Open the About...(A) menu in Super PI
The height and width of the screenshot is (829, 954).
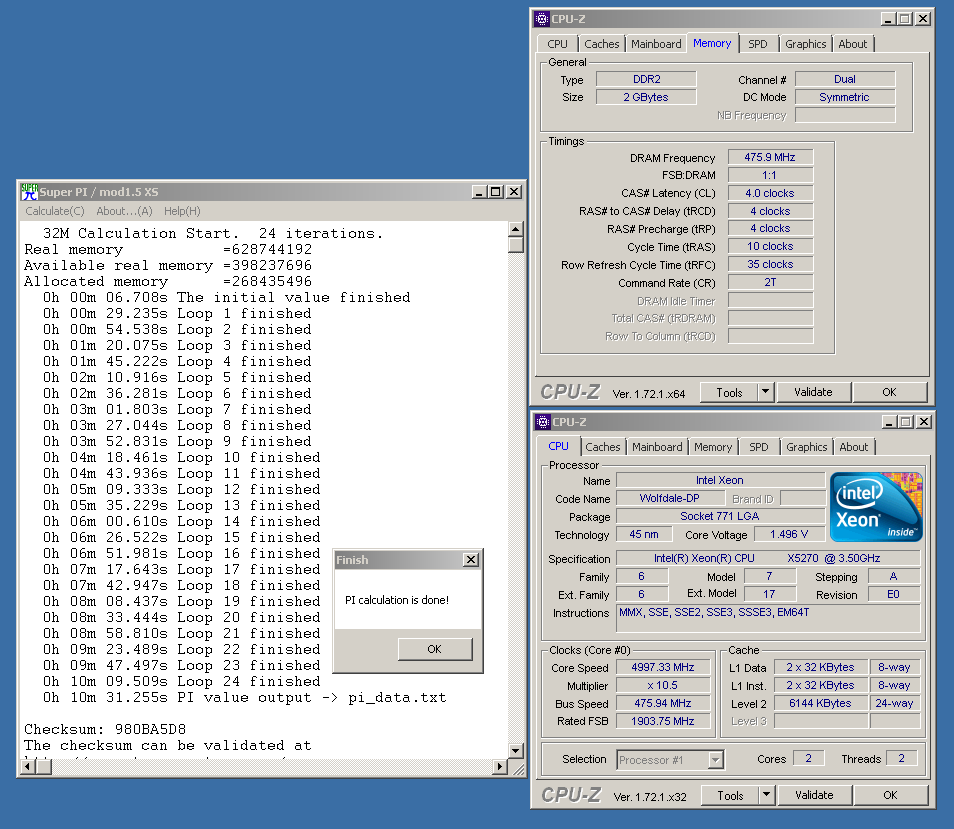tap(124, 211)
